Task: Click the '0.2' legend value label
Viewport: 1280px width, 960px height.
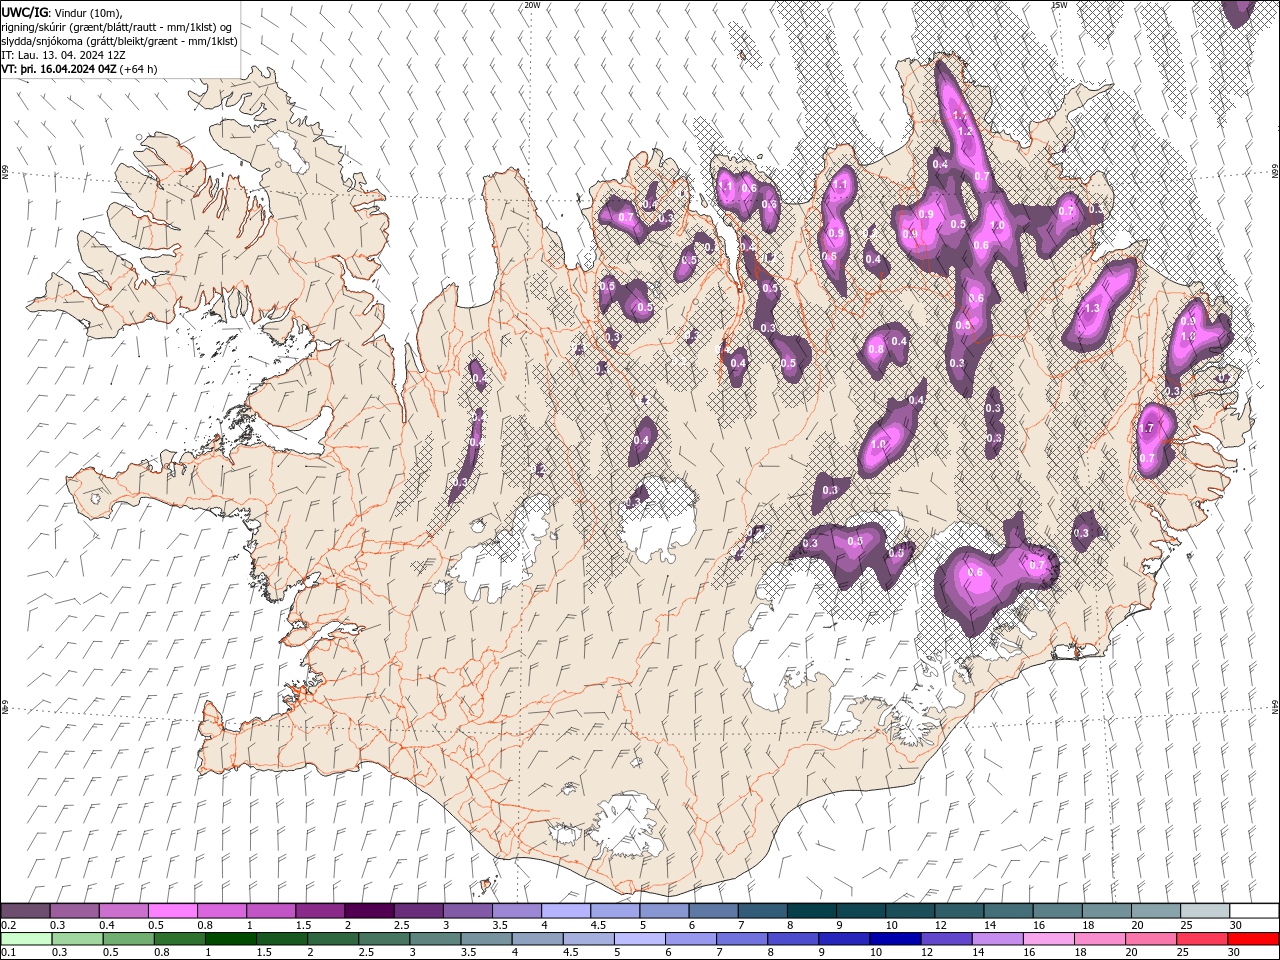Action: pos(8,925)
